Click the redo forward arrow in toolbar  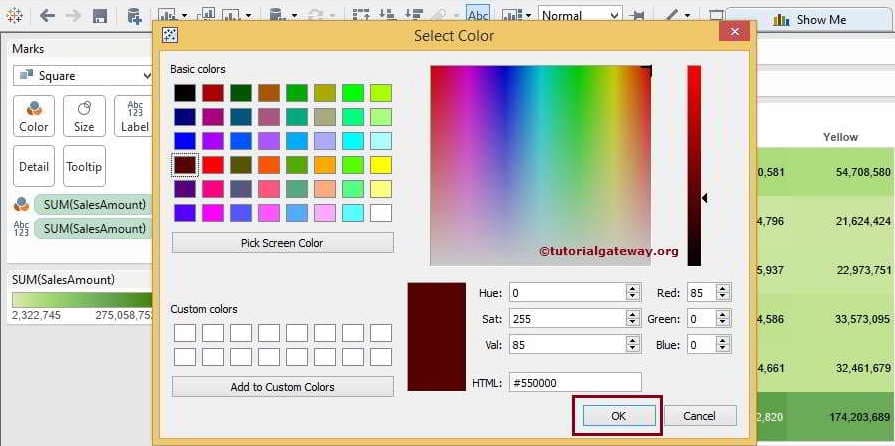point(73,15)
